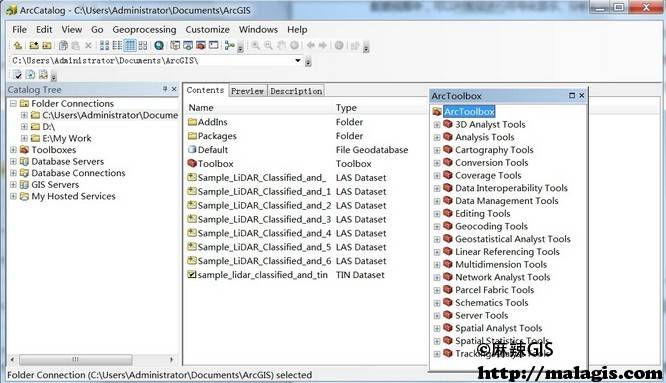Collapse the Folder Connections node
This screenshot has height=383, width=666.
click(x=14, y=104)
